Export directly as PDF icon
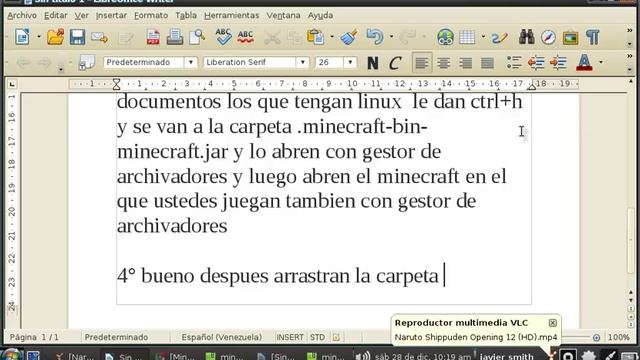640x360 pixels. [x=153, y=38]
